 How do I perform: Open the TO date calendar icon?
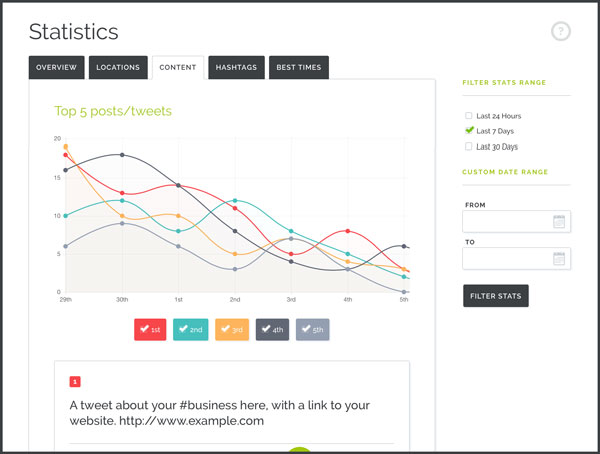click(x=559, y=259)
